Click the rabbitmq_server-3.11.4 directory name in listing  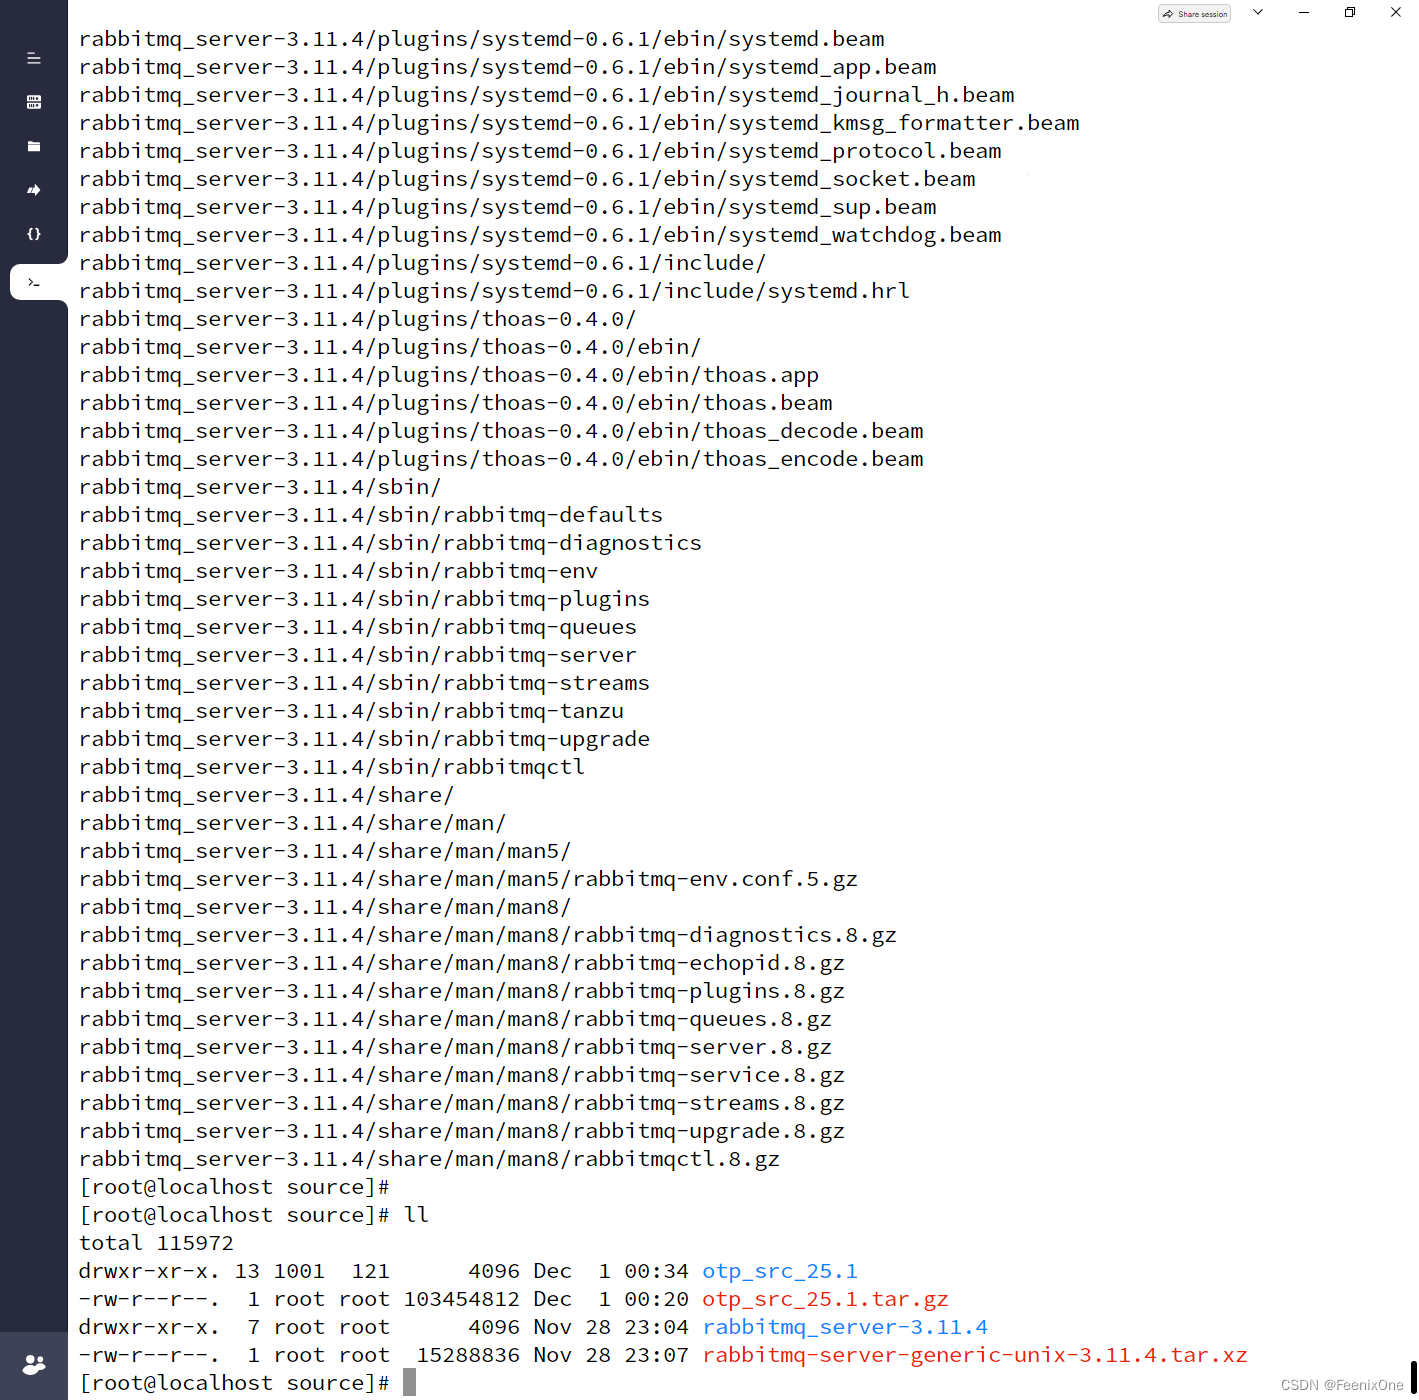click(x=845, y=1327)
